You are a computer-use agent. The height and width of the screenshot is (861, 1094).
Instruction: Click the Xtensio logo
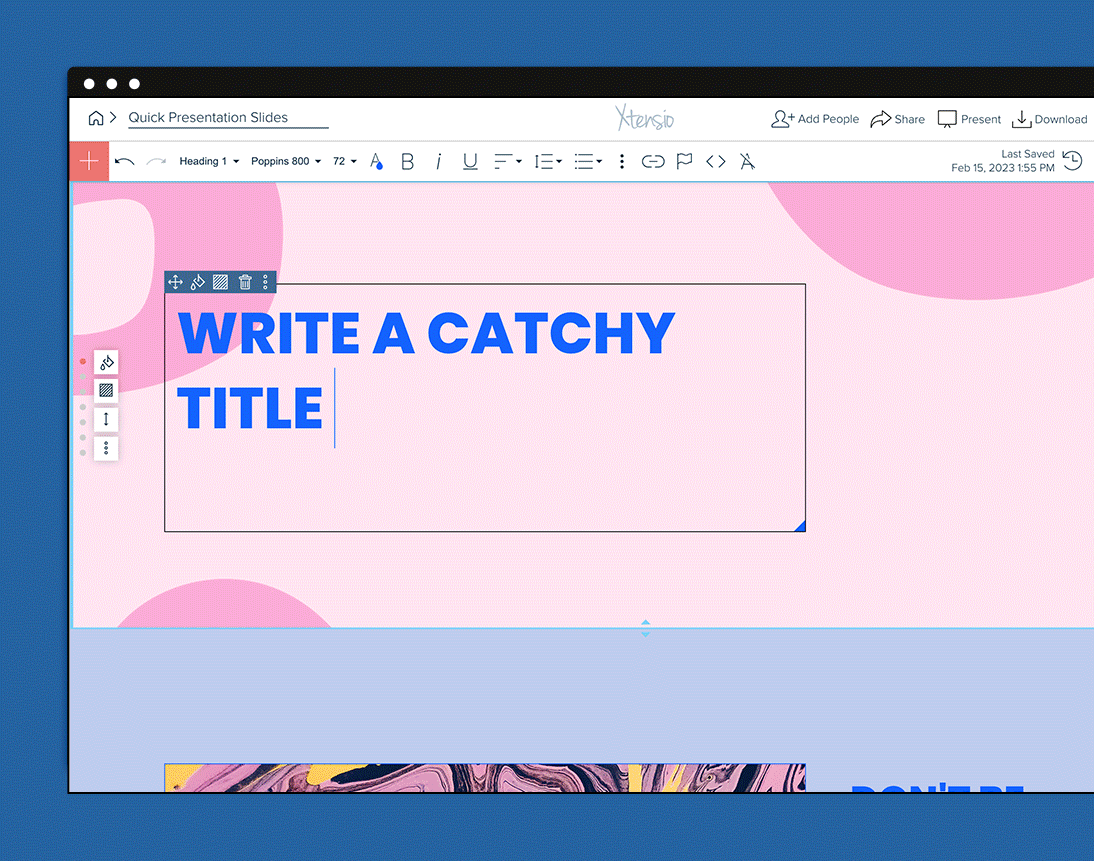point(645,118)
